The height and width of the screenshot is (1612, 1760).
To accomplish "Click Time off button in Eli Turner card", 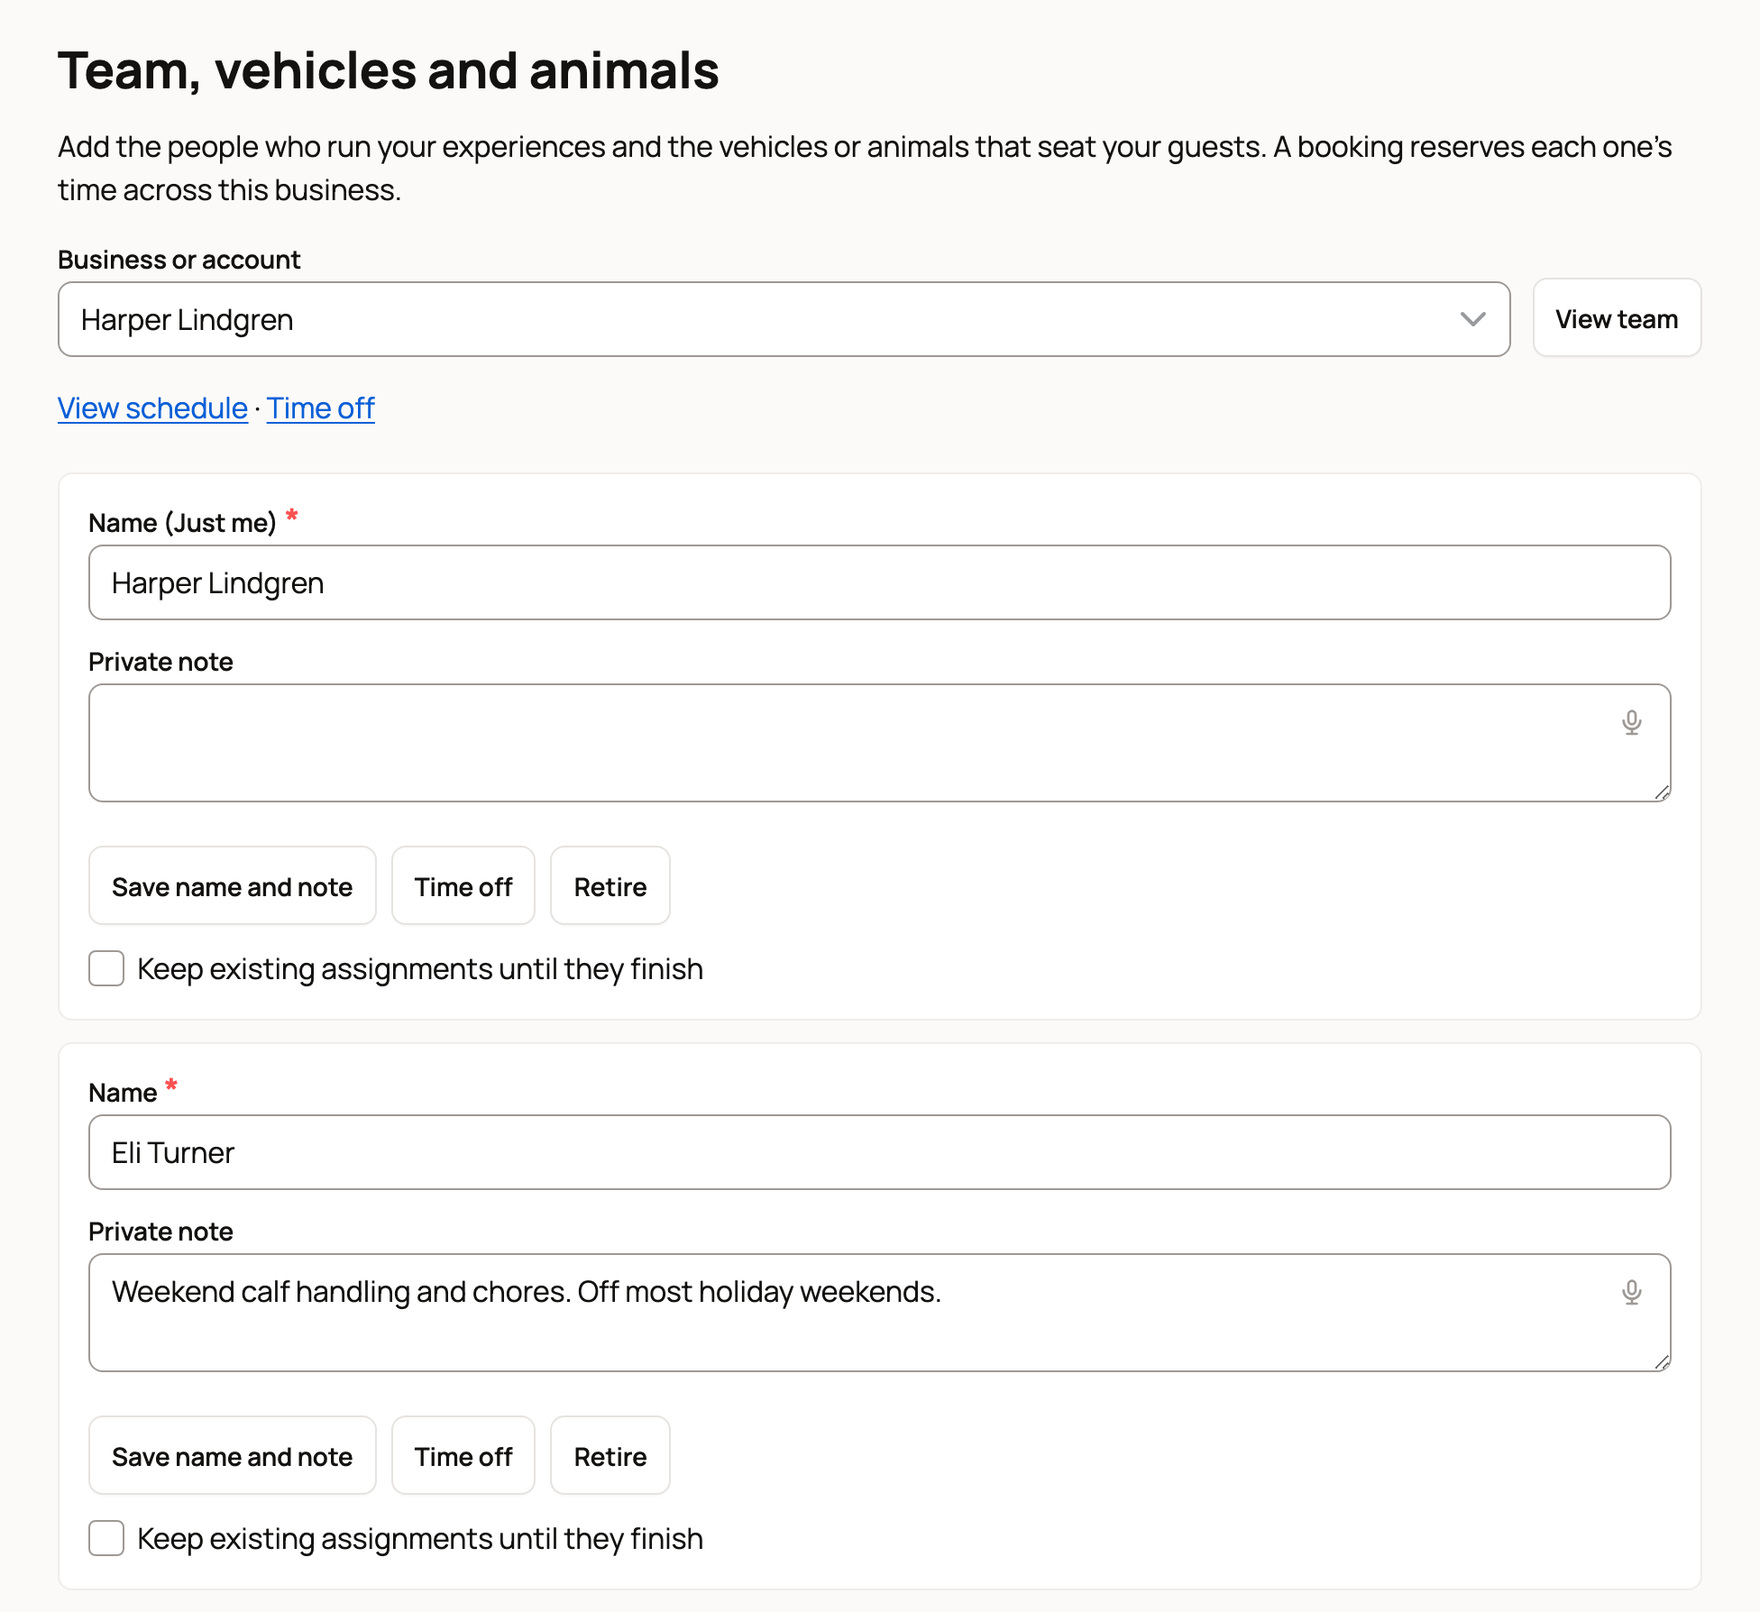I will [x=463, y=1456].
